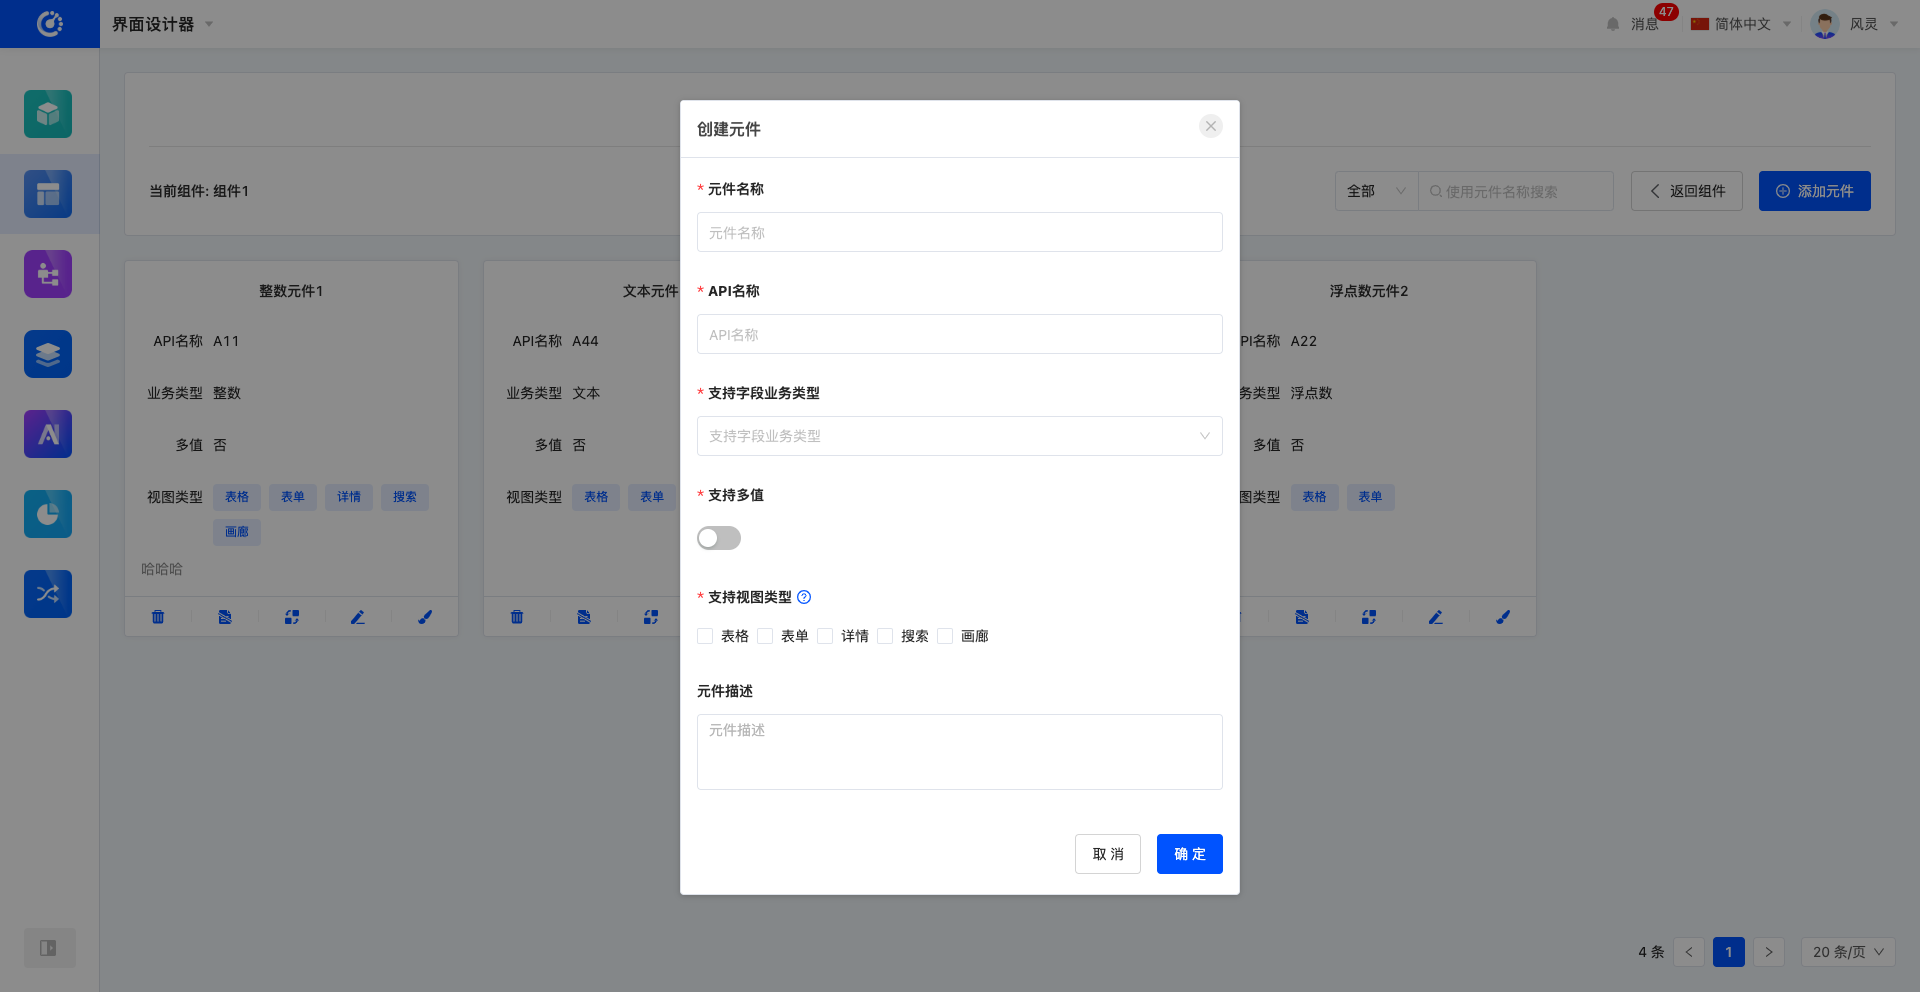1920x992 pixels.
Task: Click the help icon beside 支持视图类型
Action: click(x=804, y=597)
